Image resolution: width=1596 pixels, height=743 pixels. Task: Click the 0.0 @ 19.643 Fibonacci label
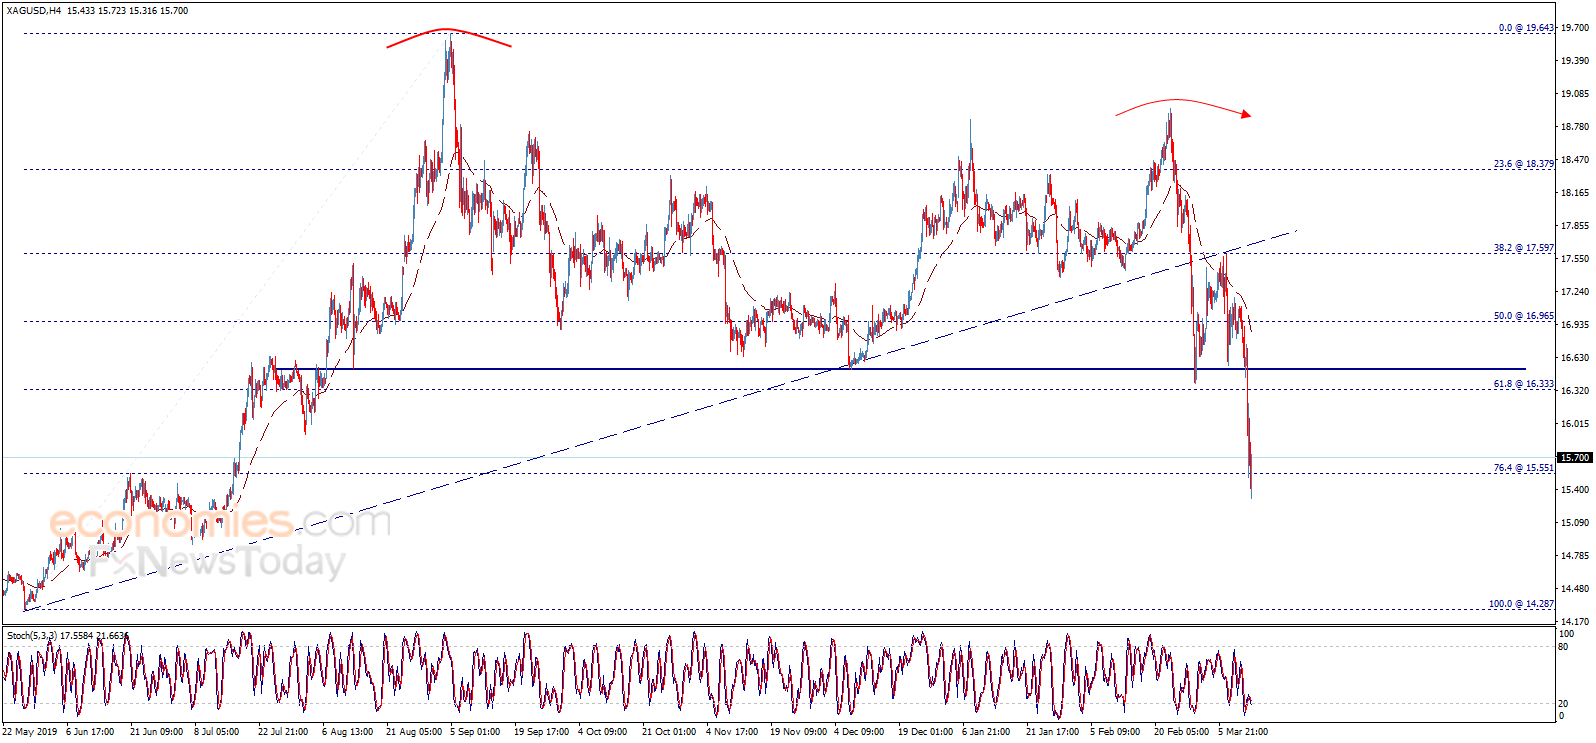pyautogui.click(x=1526, y=28)
